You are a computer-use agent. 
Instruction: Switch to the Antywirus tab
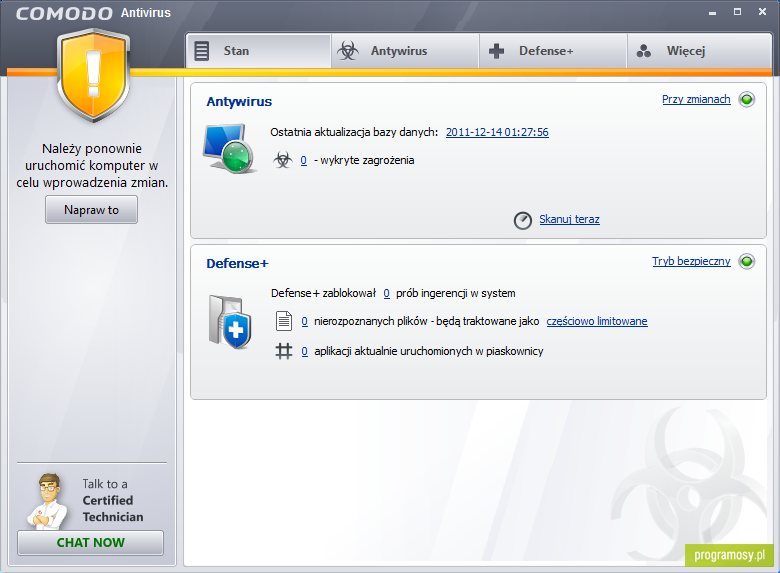pyautogui.click(x=404, y=51)
